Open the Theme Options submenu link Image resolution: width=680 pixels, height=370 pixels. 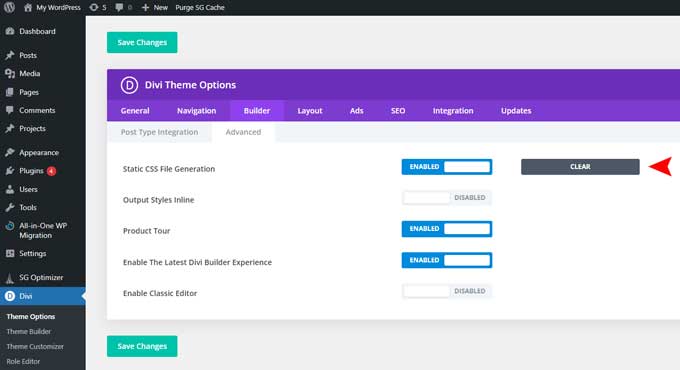pyautogui.click(x=31, y=317)
